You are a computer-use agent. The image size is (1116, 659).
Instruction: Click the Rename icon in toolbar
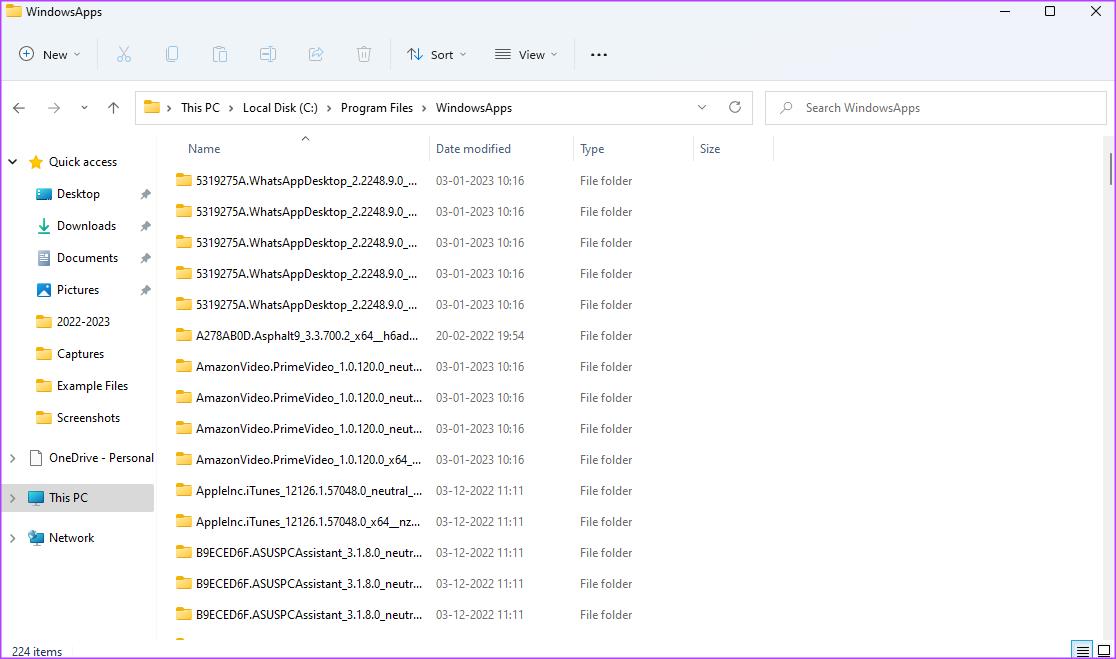click(x=268, y=55)
